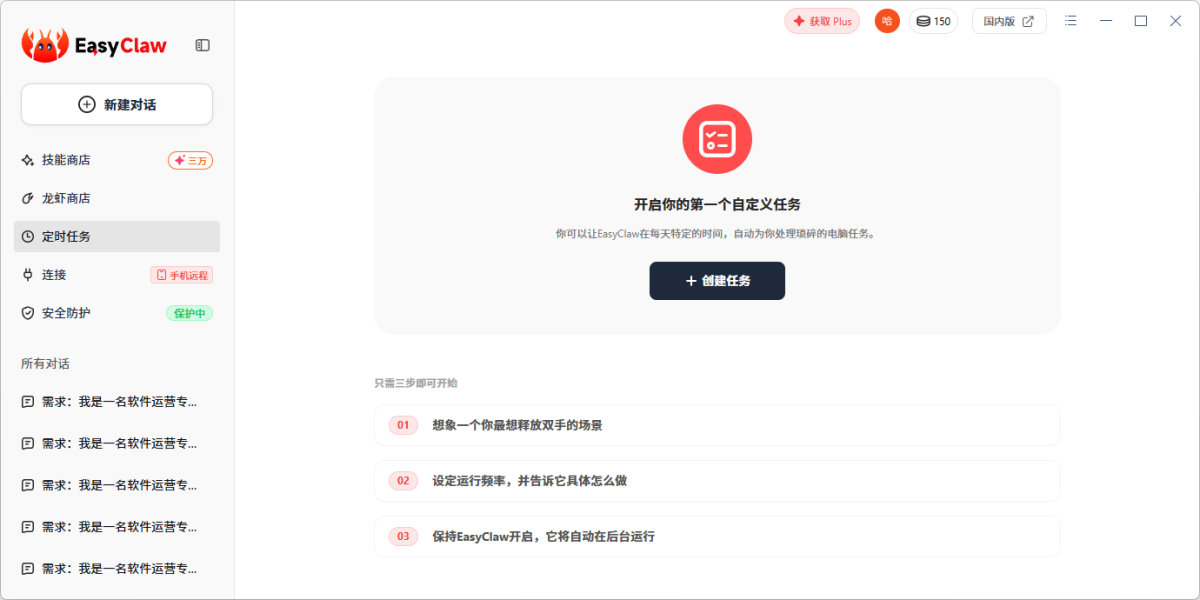The image size is (1200, 600).
Task: Start a new conversation with 新建对话
Action: (x=117, y=104)
